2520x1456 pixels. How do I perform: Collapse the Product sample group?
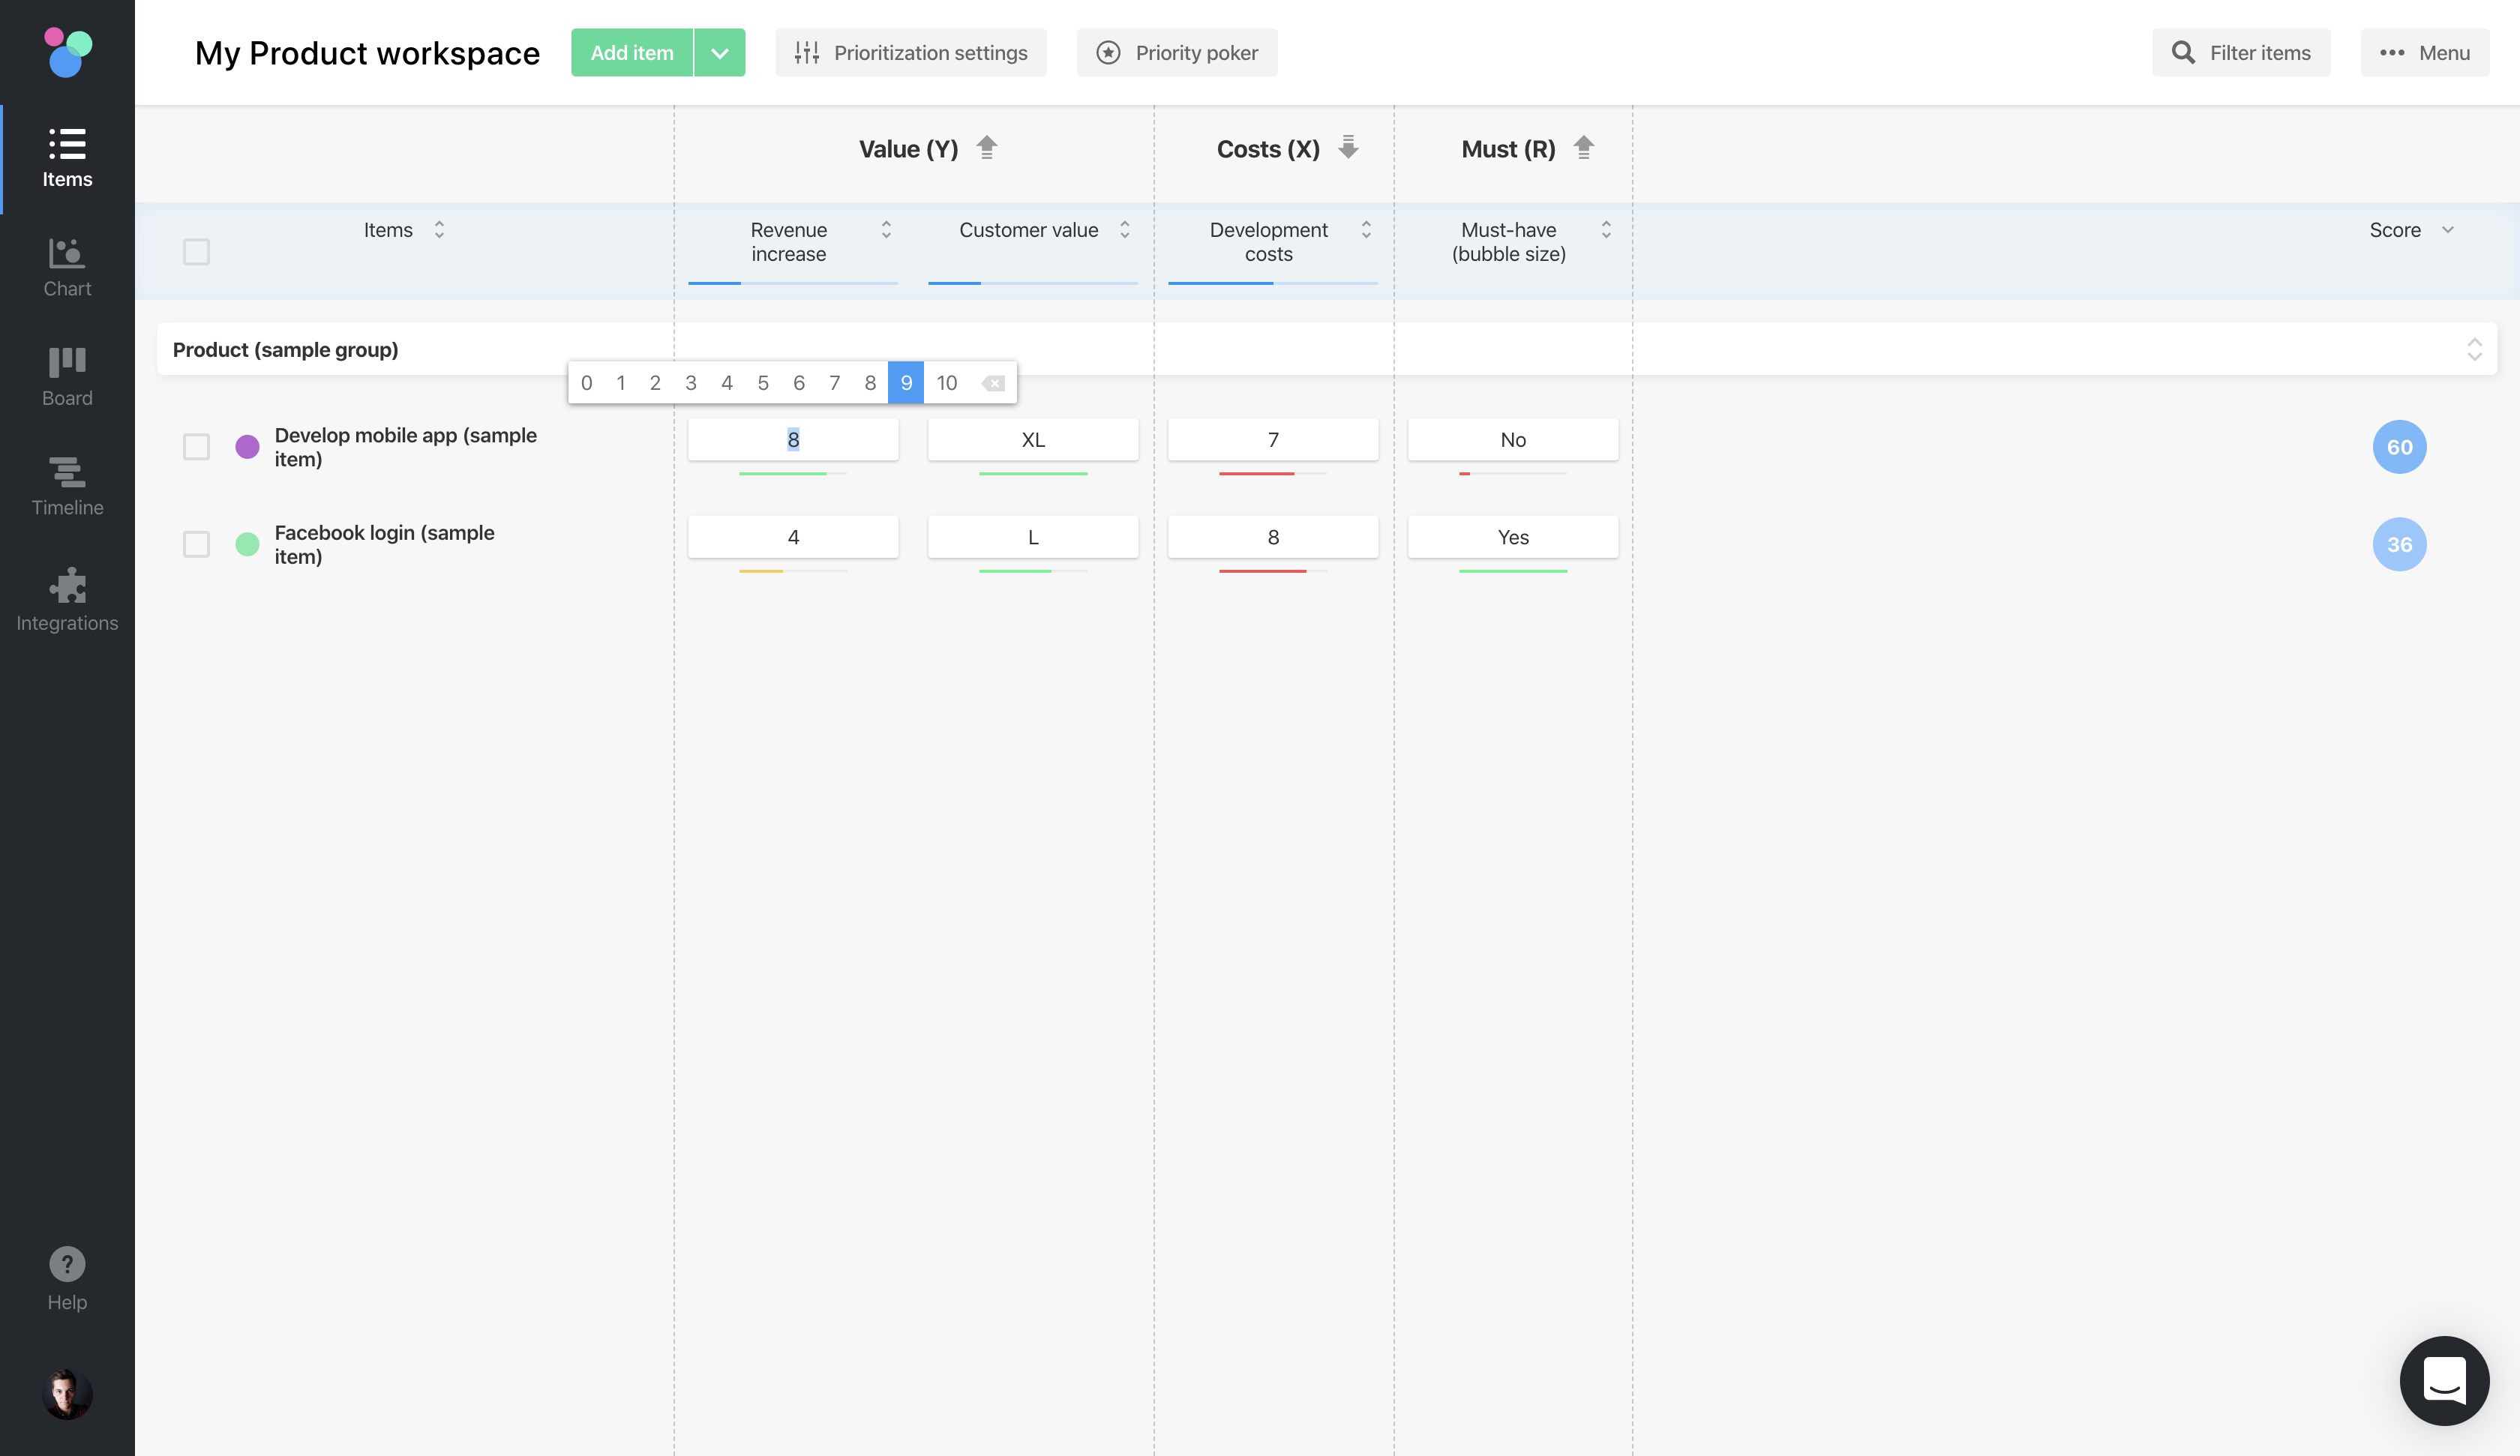[x=2475, y=349]
